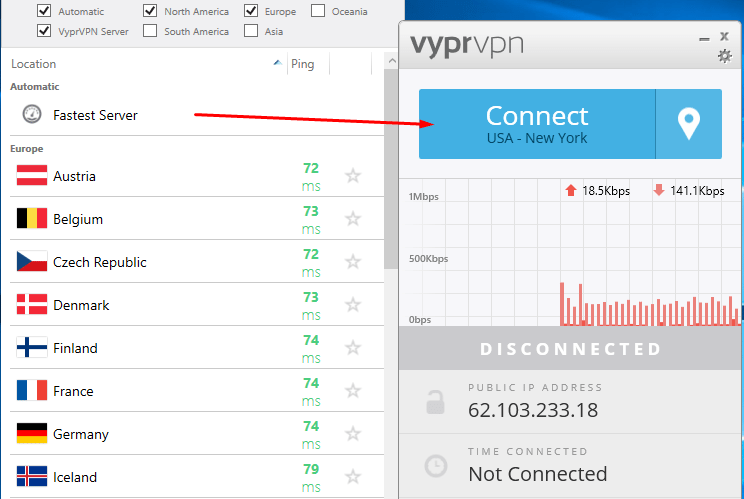
Task: Favorite Austria with its star
Action: tap(353, 176)
